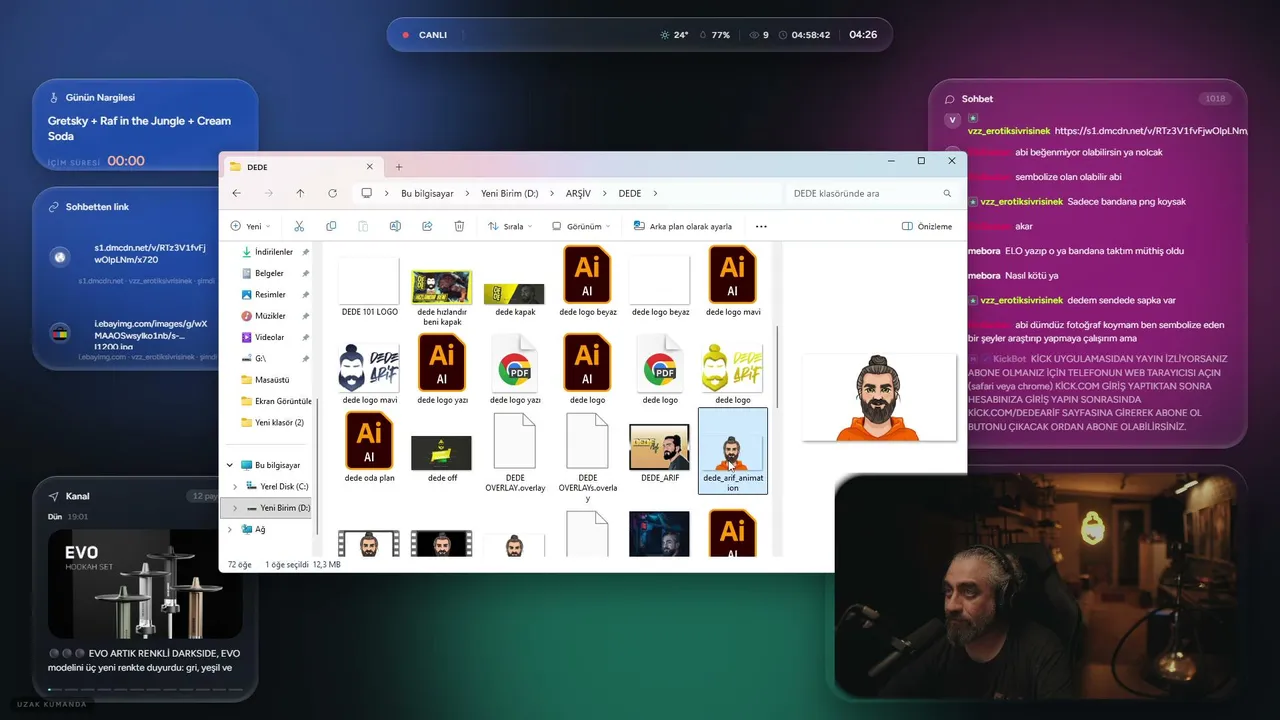Select the 'dede logo' Illustrator file
This screenshot has width=1280, height=720.
pos(588,369)
